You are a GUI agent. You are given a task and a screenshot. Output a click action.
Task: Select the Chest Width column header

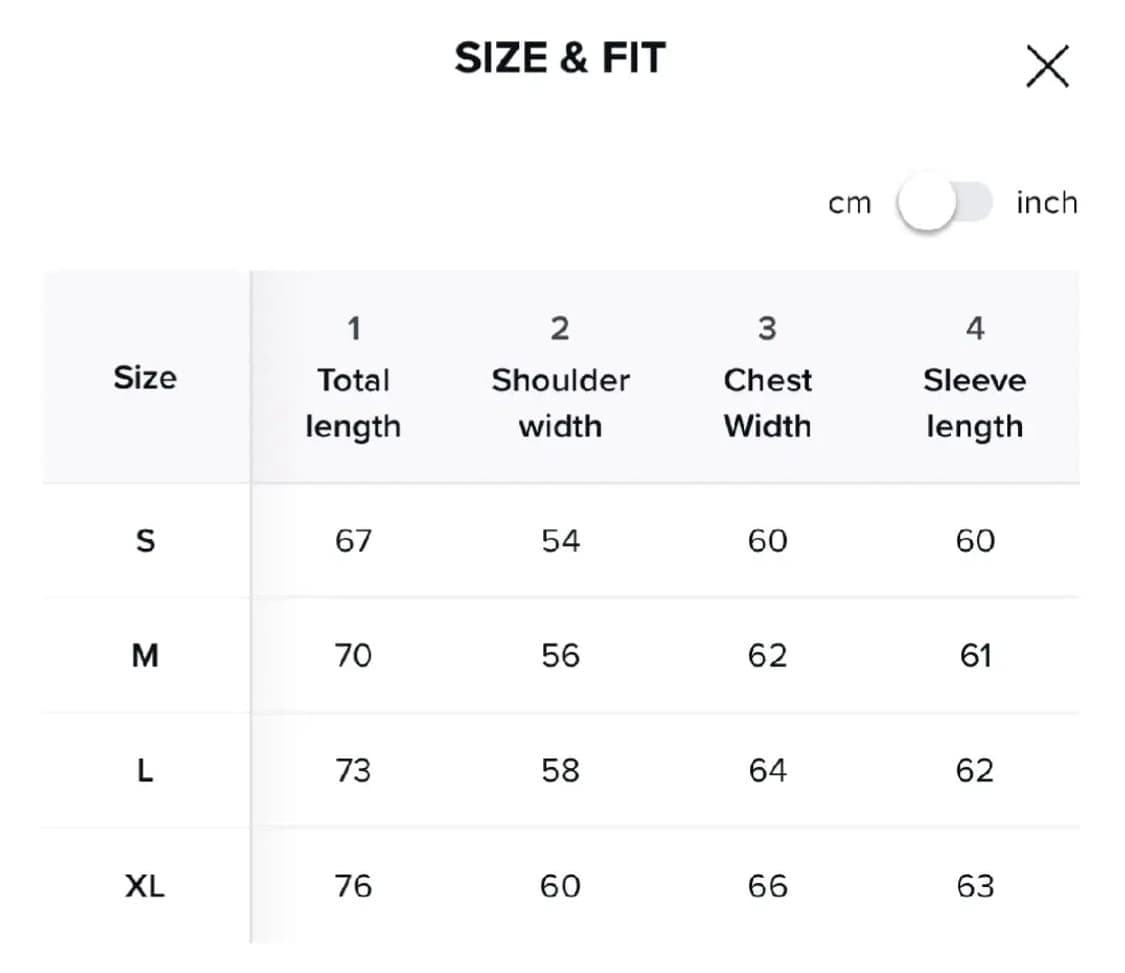click(x=767, y=378)
